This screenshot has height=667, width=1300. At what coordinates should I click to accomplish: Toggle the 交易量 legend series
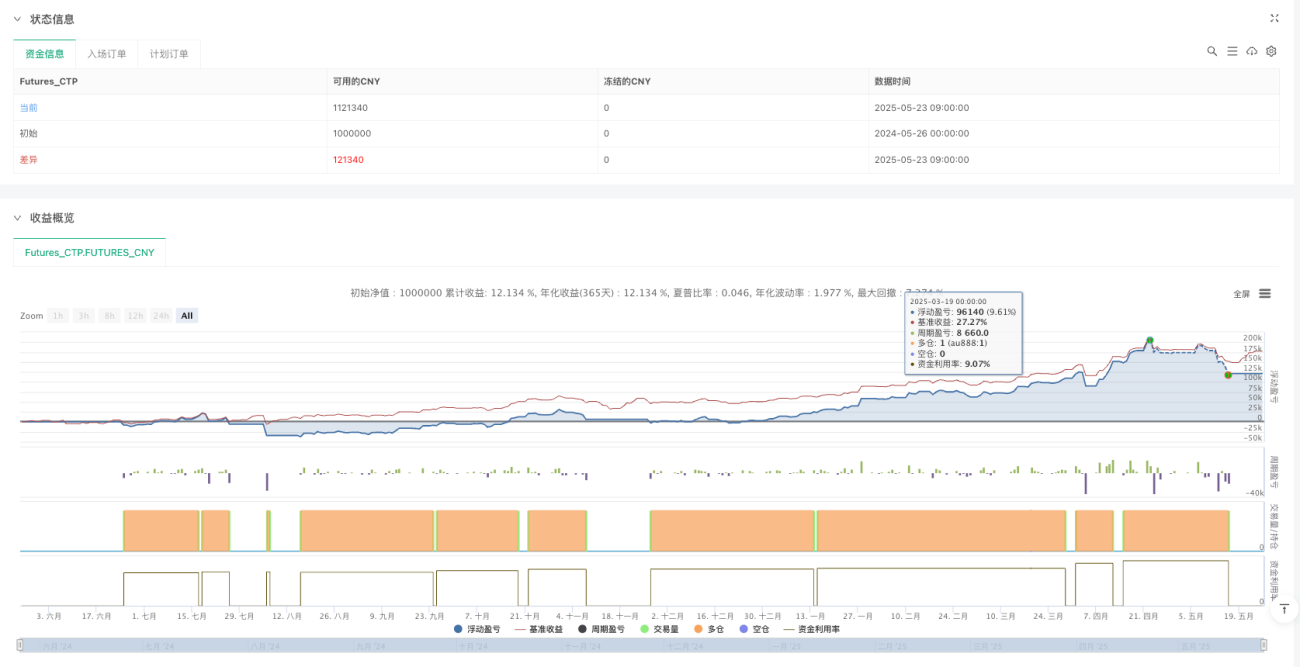coord(660,629)
